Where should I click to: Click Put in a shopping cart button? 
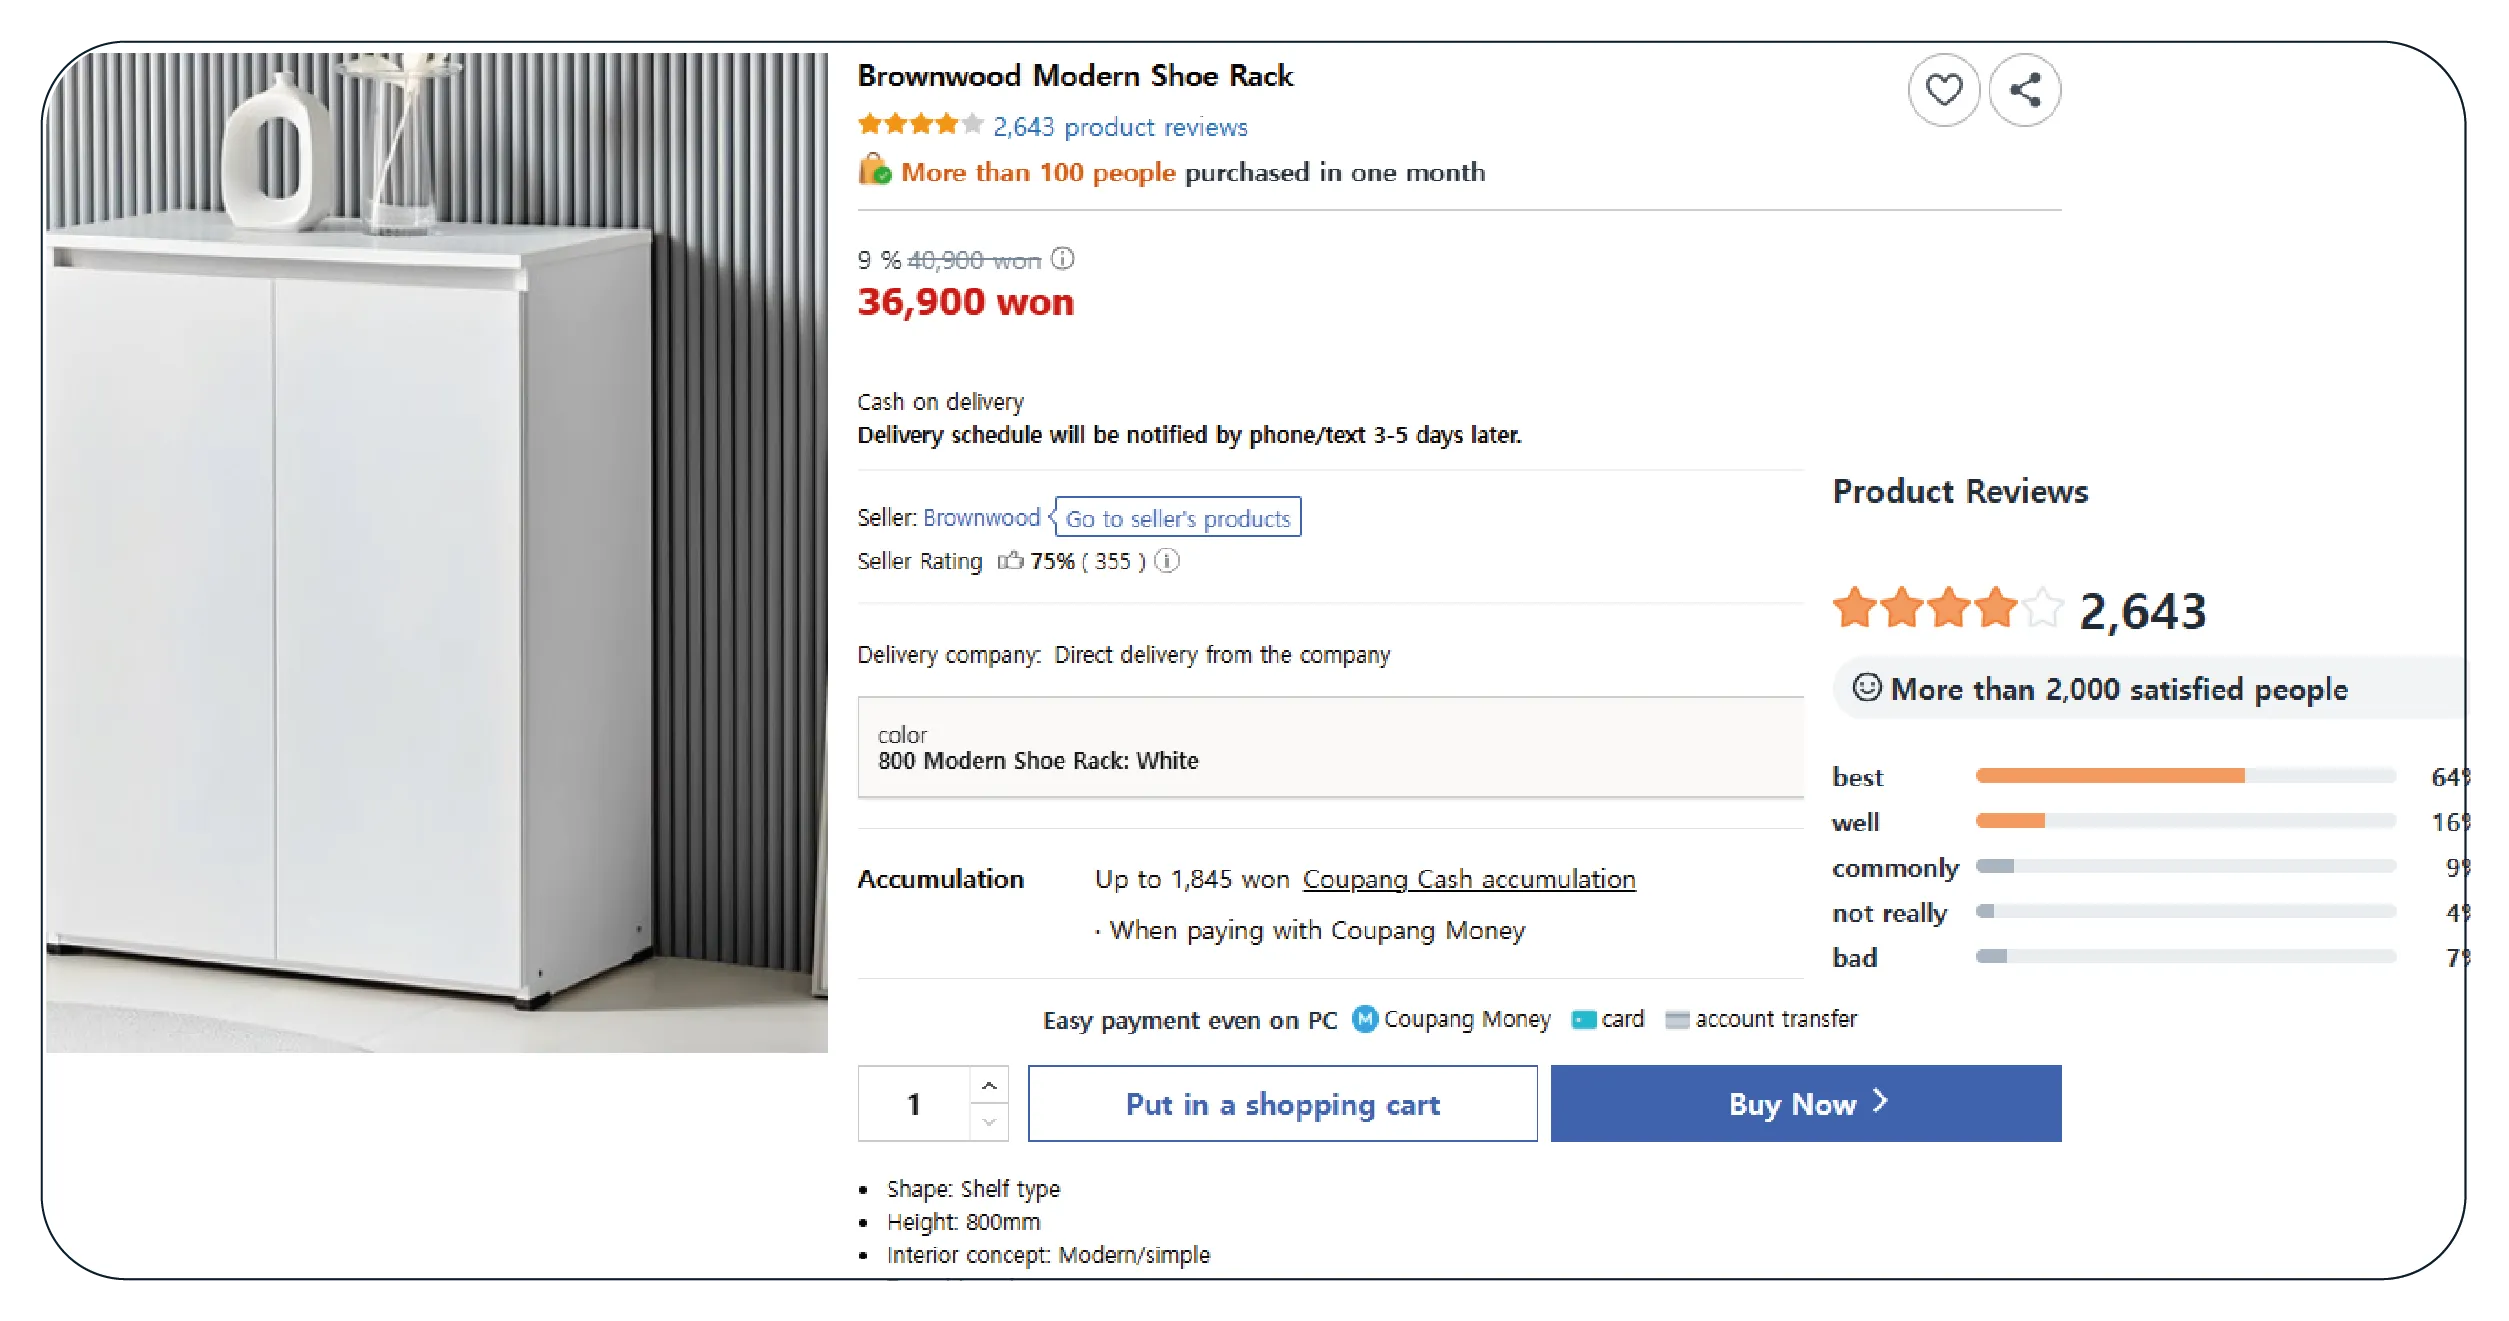(1282, 1104)
